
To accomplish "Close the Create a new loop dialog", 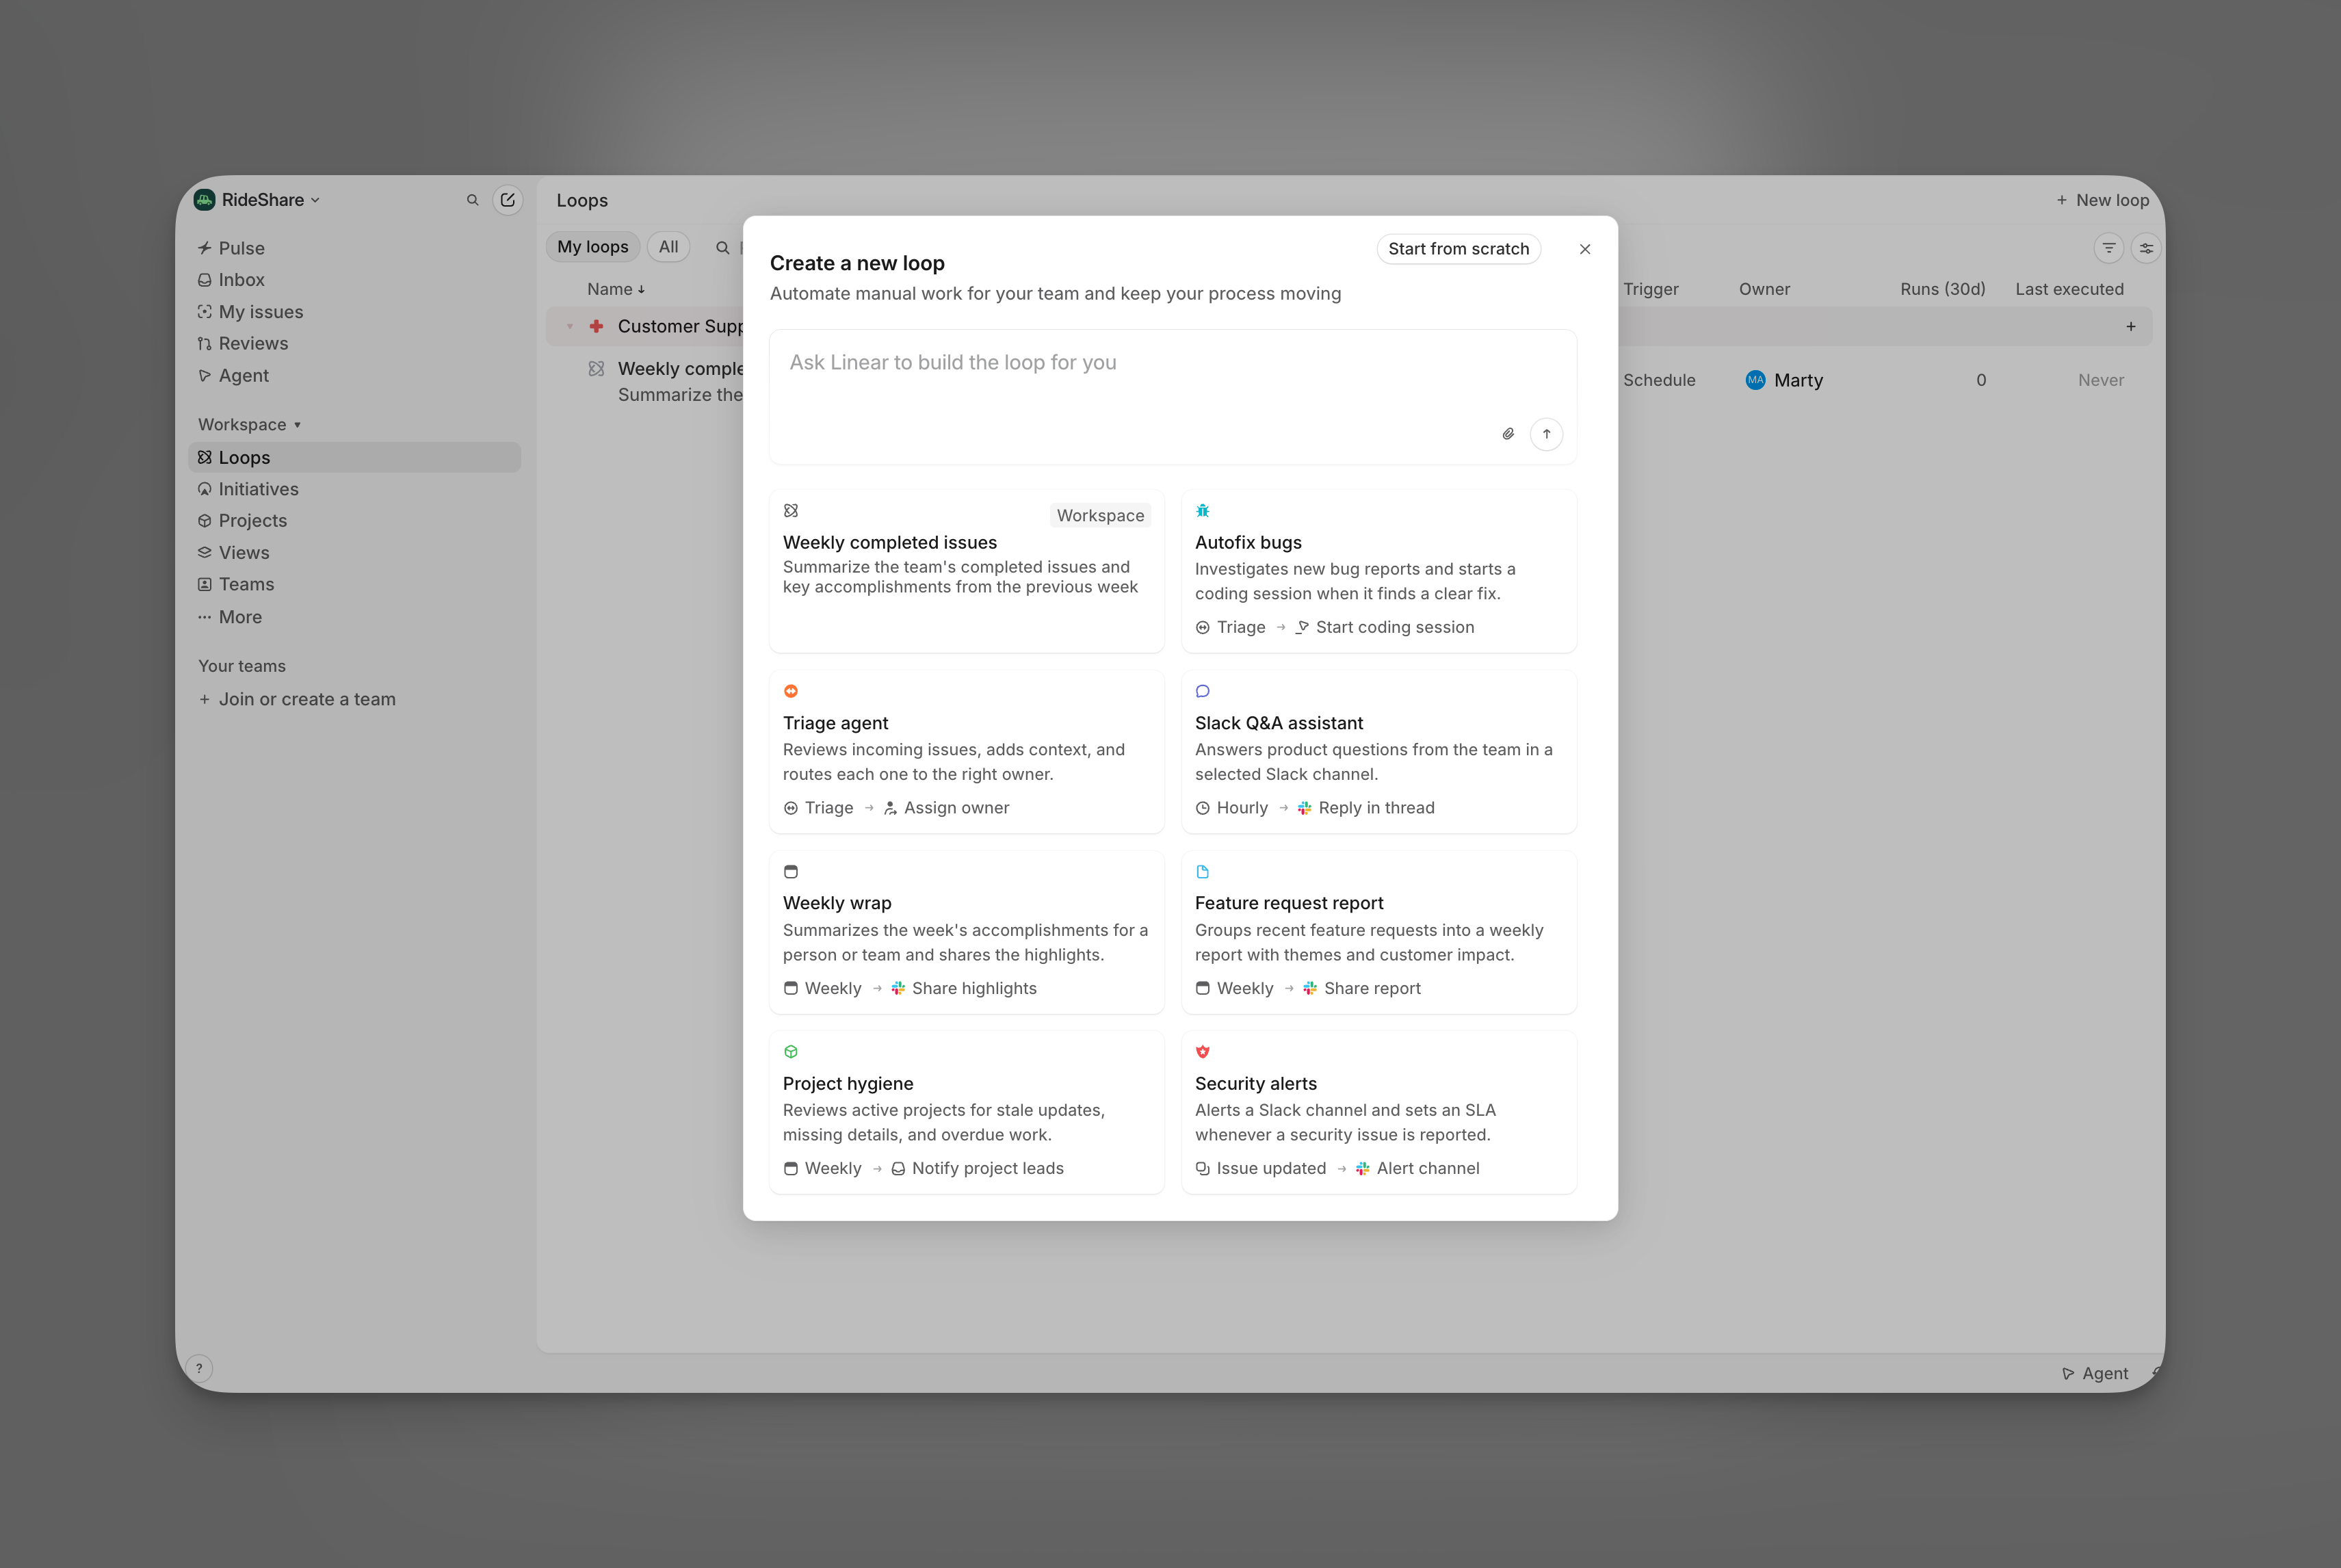I will pos(1585,249).
